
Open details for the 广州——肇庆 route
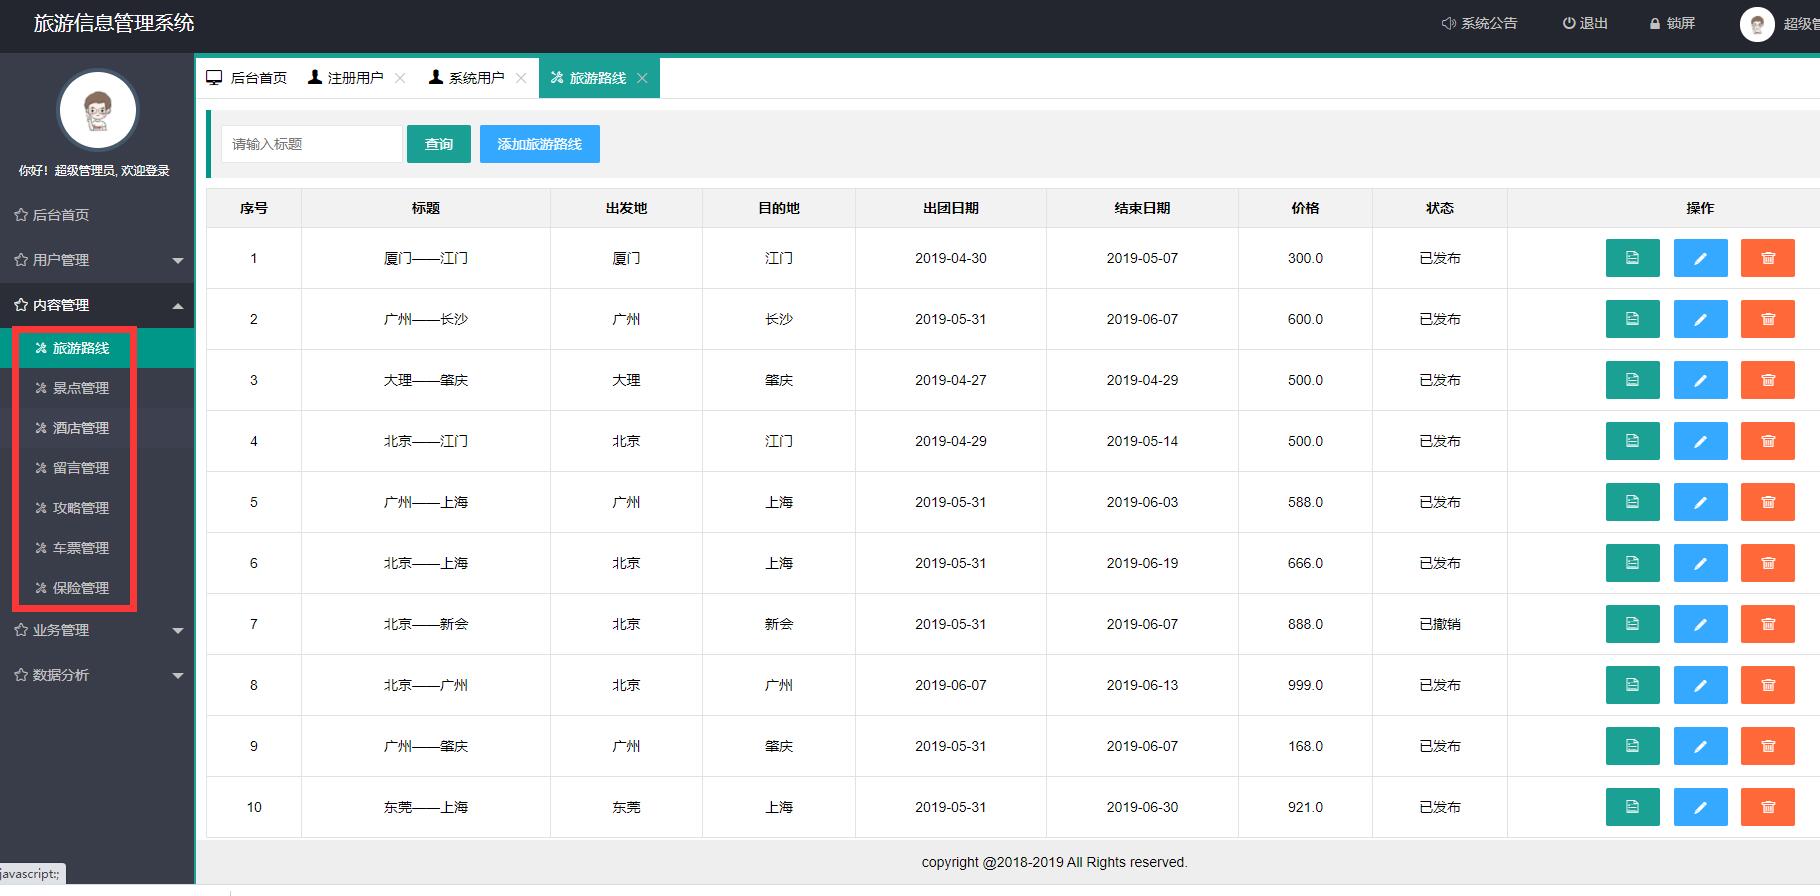point(1632,746)
